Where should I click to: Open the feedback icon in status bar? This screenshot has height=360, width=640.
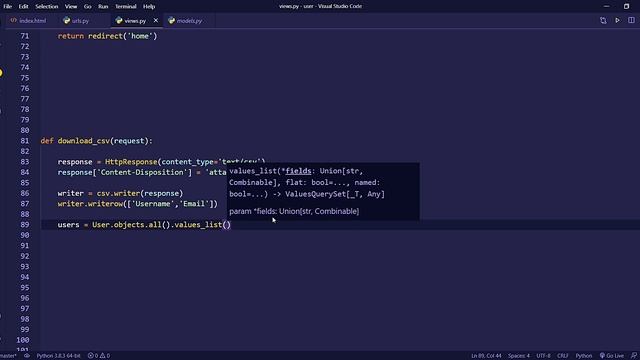[x=634, y=356]
